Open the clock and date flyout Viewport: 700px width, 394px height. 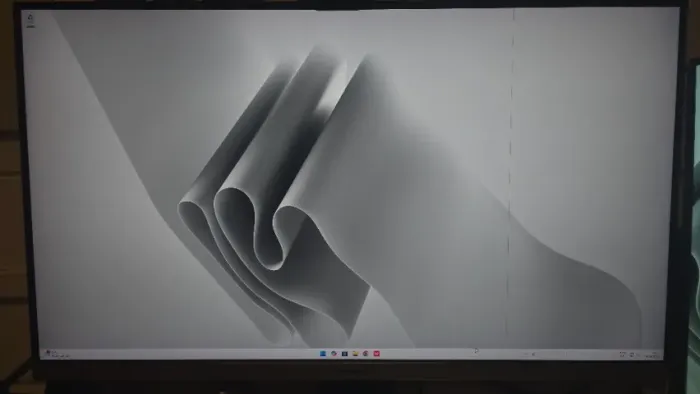coord(652,355)
